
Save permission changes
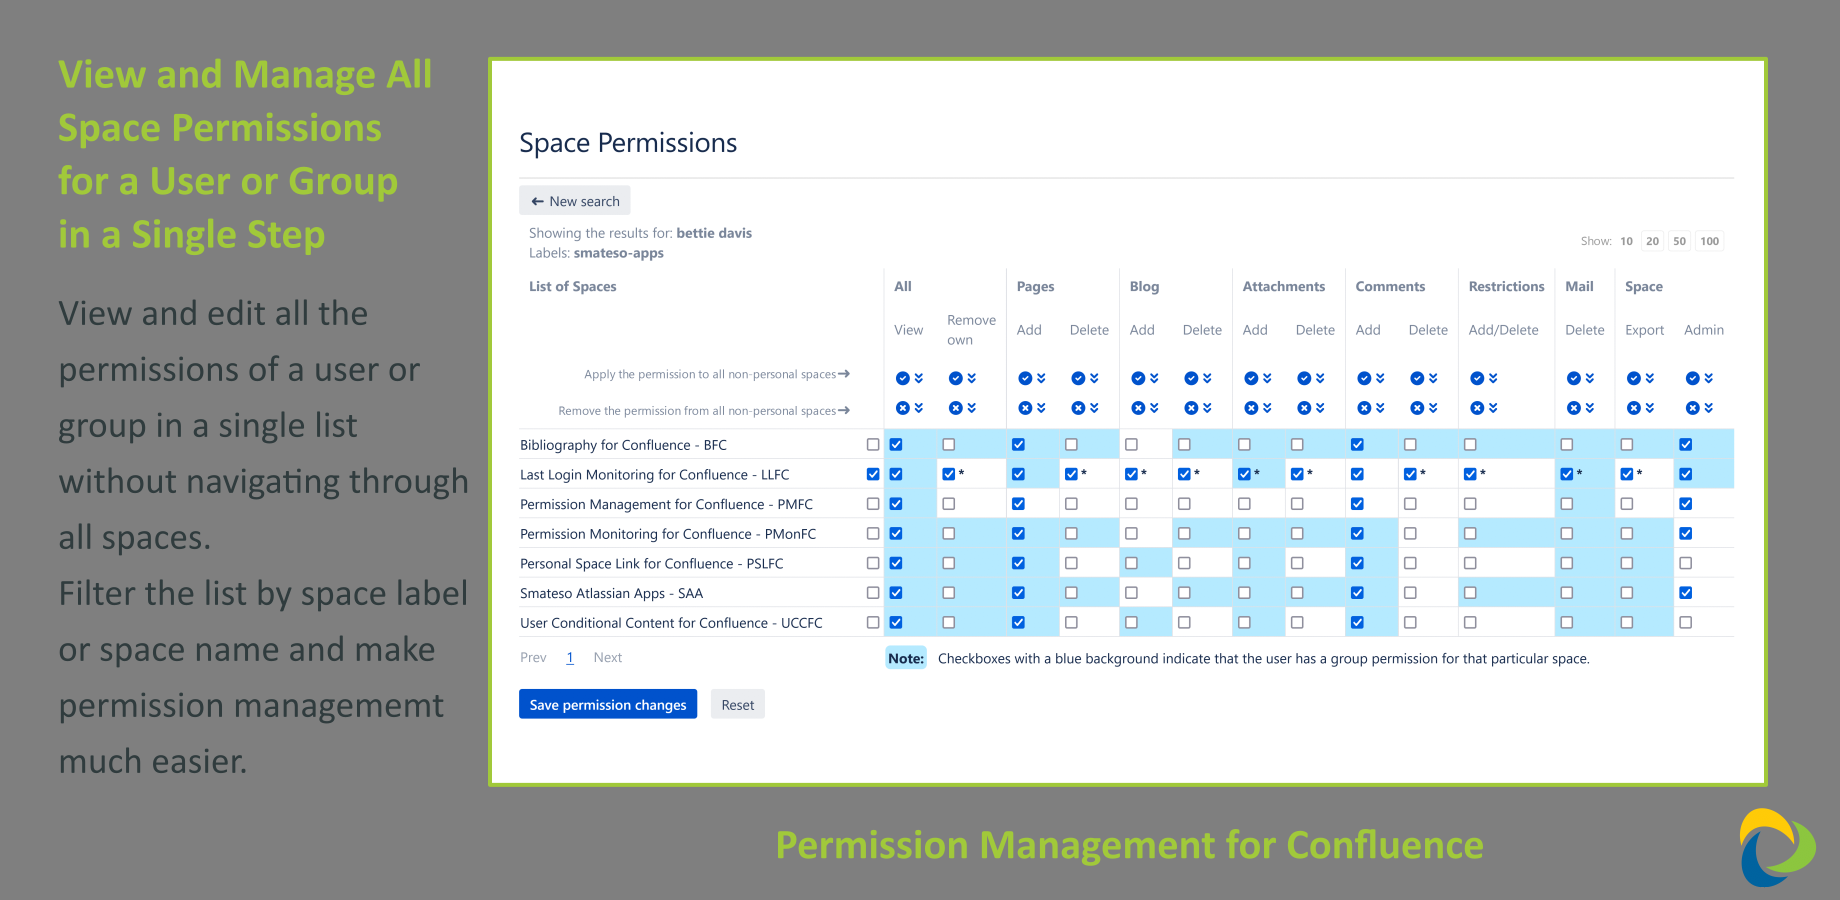(608, 704)
